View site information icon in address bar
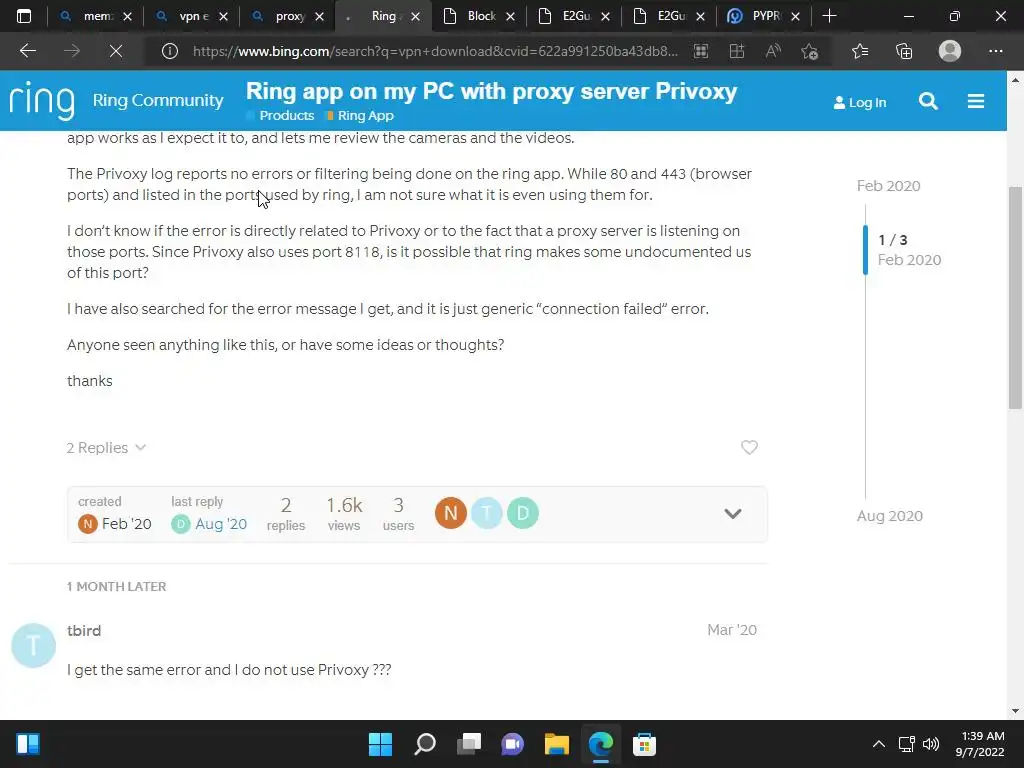Screen dimensions: 1024x768 pos(170,51)
